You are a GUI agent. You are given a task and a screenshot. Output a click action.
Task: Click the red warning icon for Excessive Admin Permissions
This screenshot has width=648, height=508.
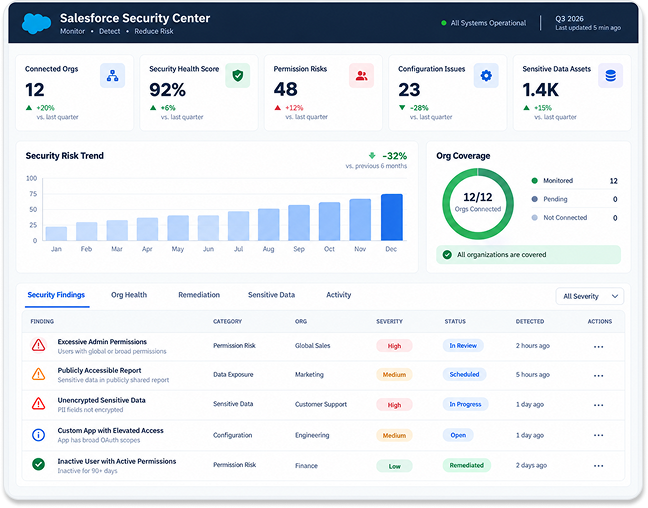pos(38,345)
